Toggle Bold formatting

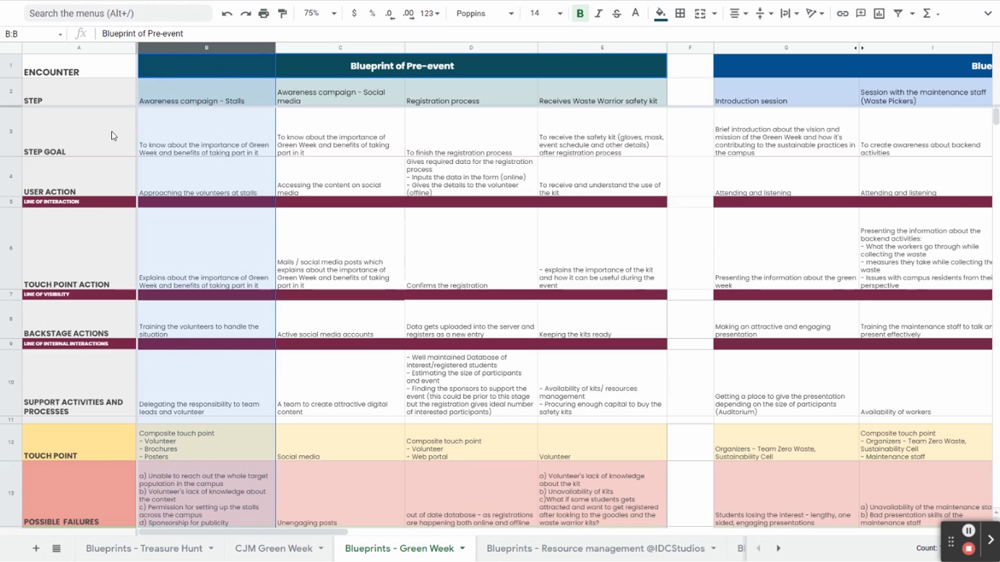point(580,13)
